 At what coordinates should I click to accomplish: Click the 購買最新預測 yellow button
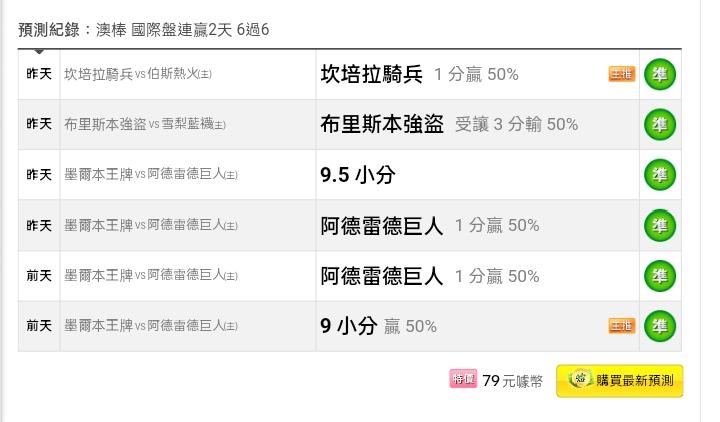(x=619, y=381)
